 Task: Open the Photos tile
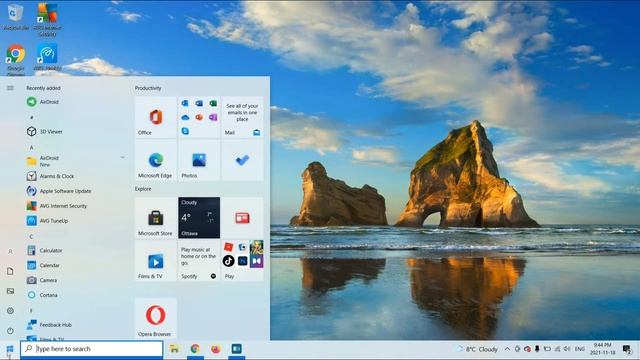(199, 160)
